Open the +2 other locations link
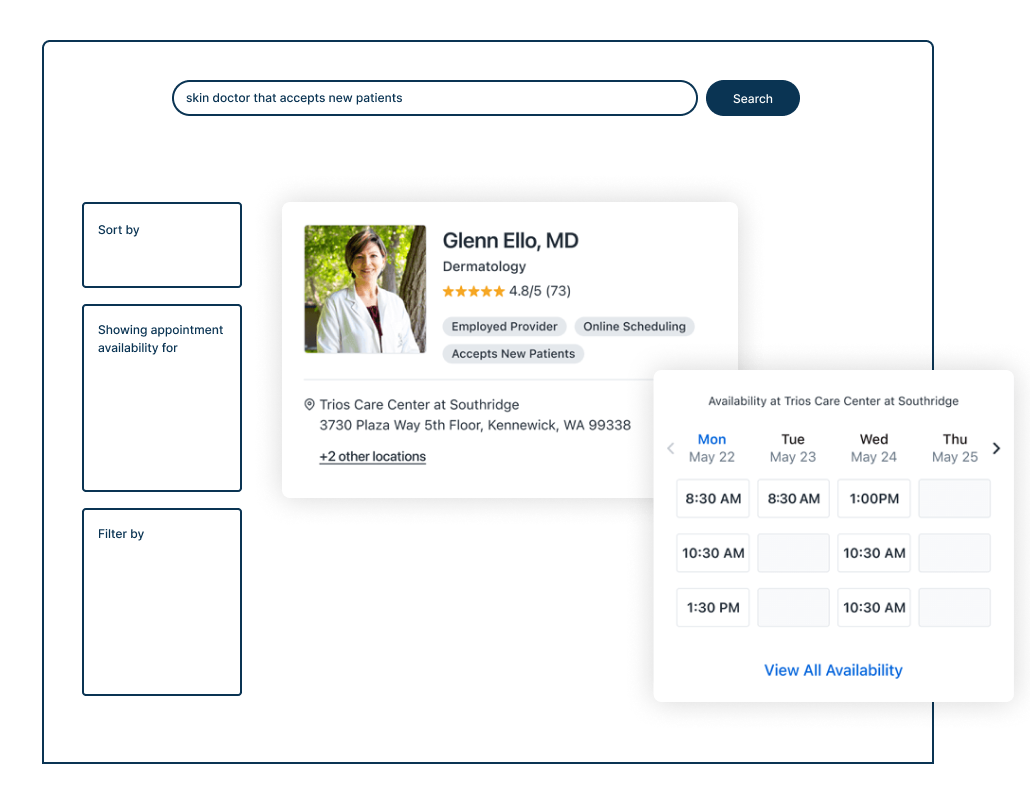 coord(372,457)
